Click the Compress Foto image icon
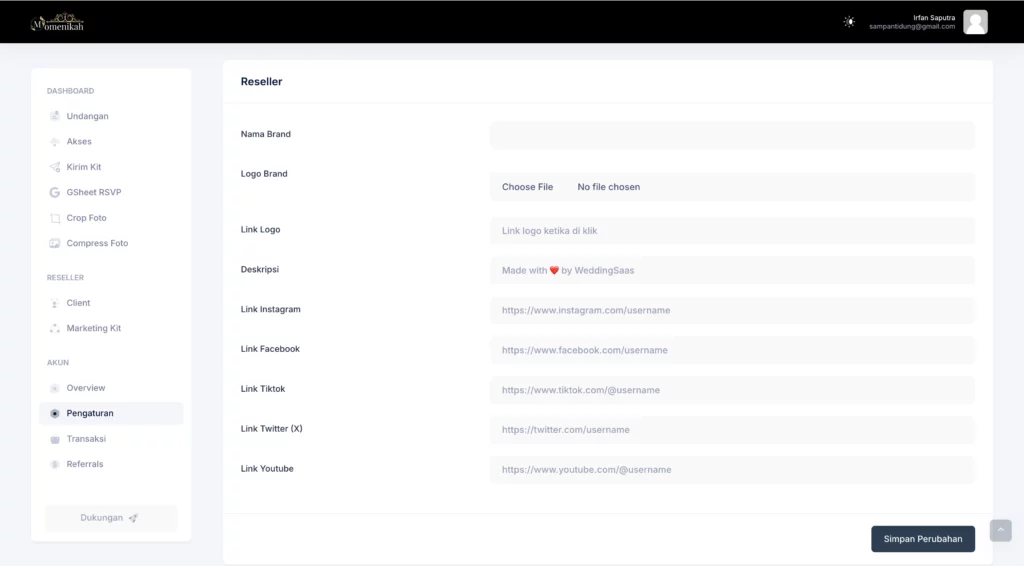Screen dimensions: 1024x566 click(x=55, y=244)
